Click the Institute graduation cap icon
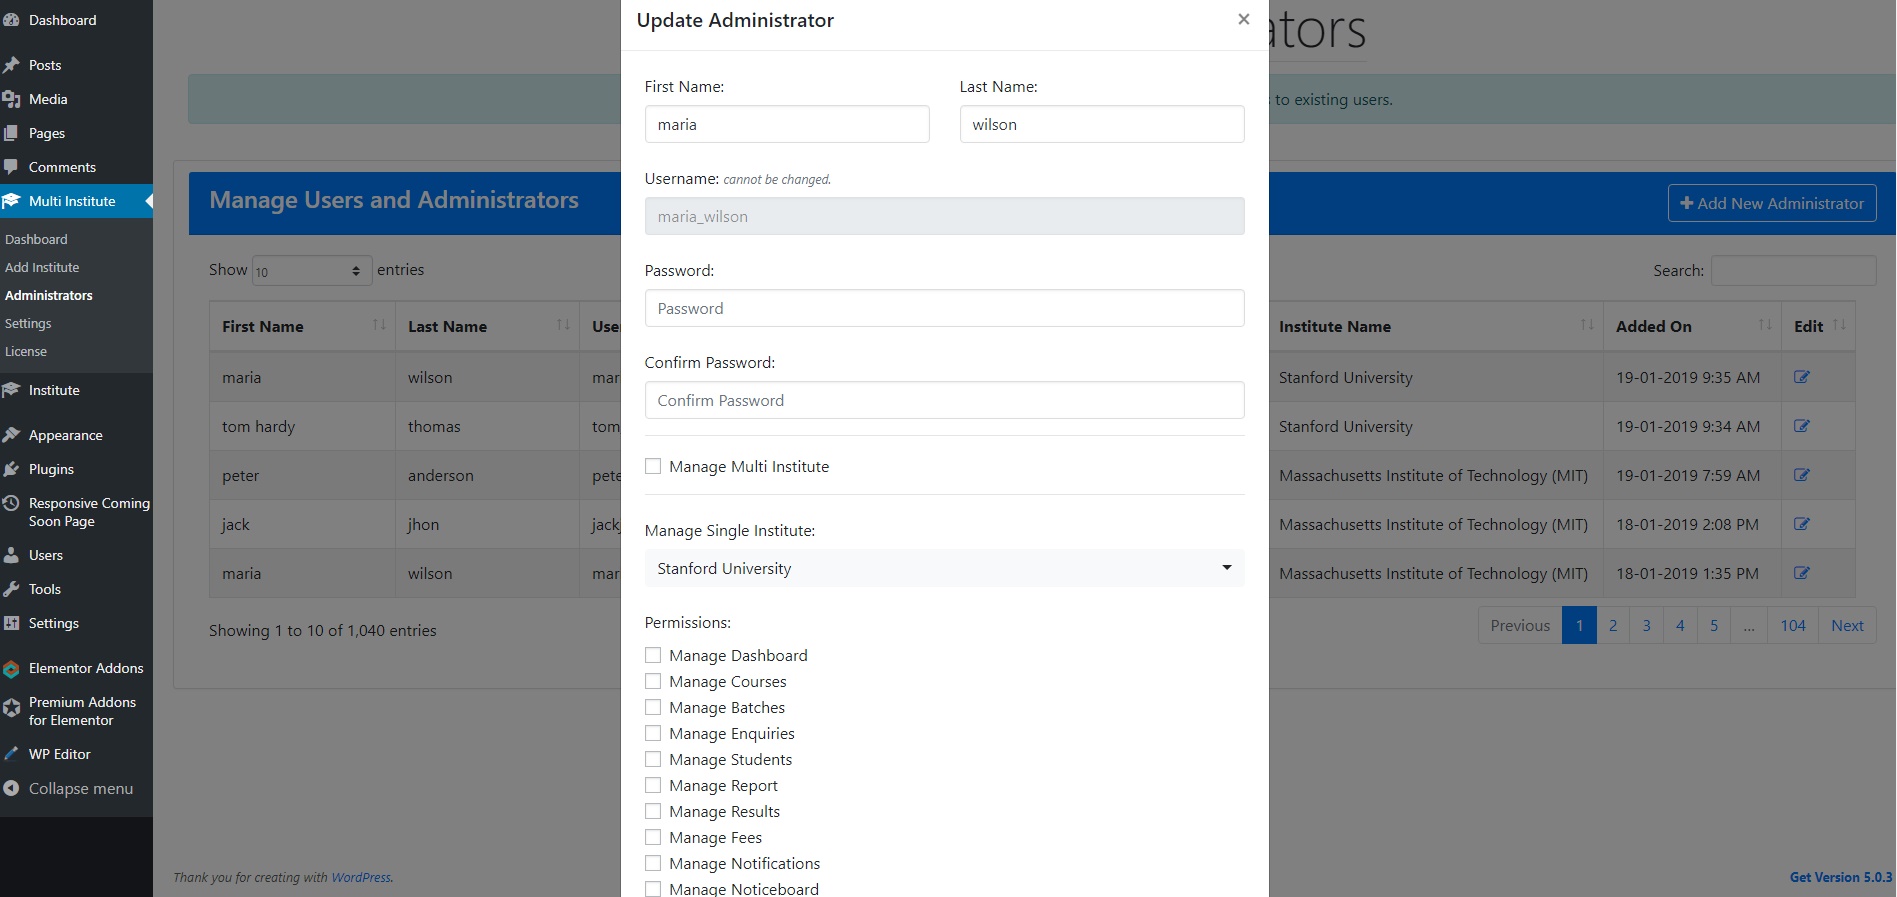This screenshot has height=897, width=1897. coord(11,390)
